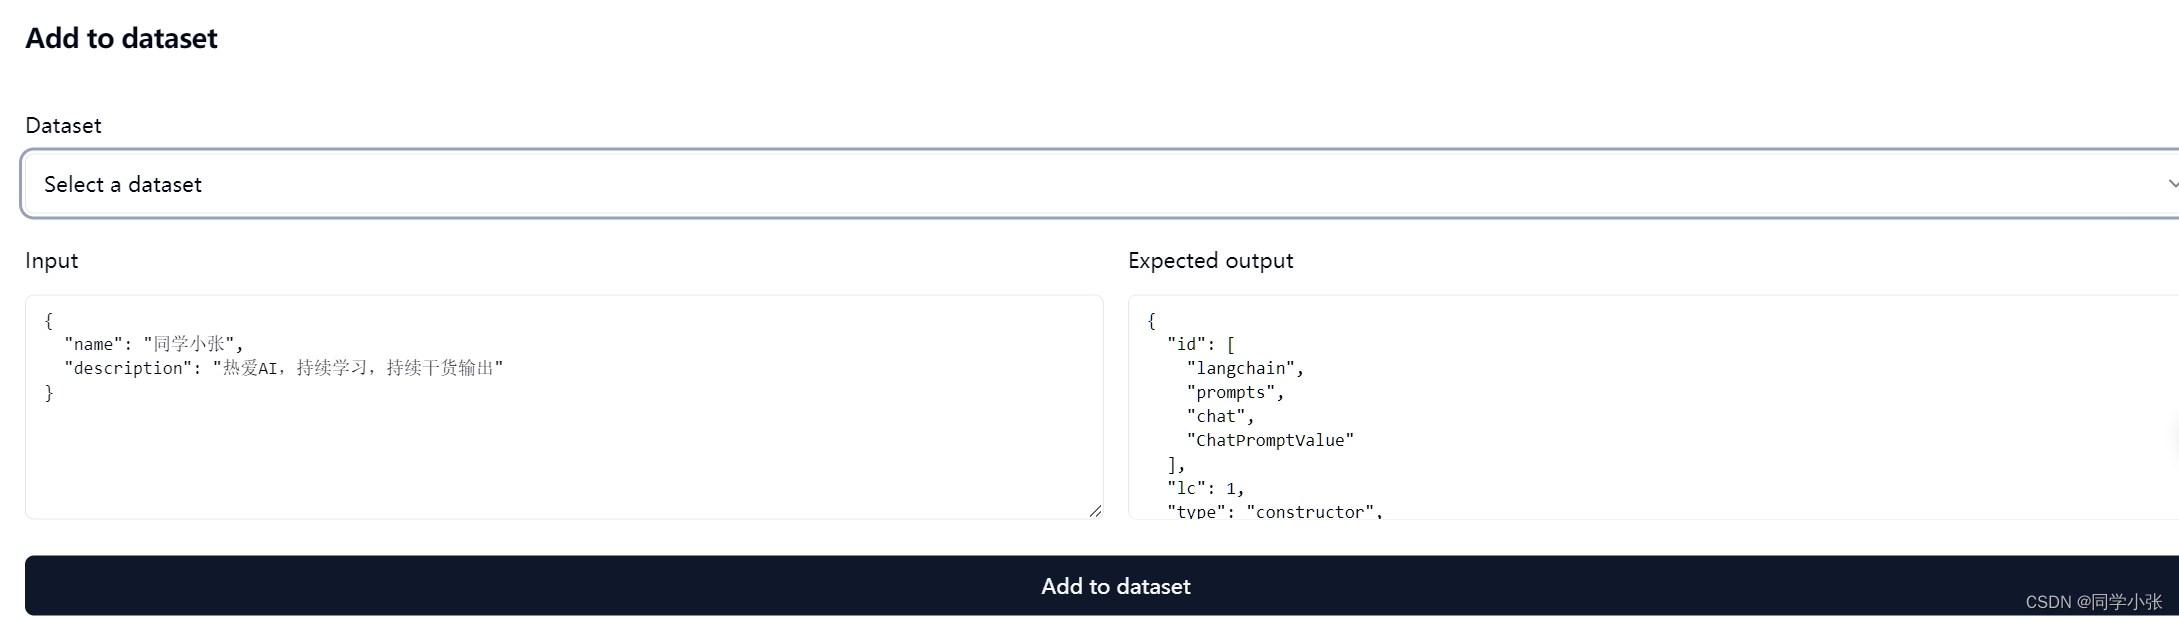This screenshot has width=2179, height=621.
Task: Click the "lc": 1 line in Expected output
Action: point(1205,488)
